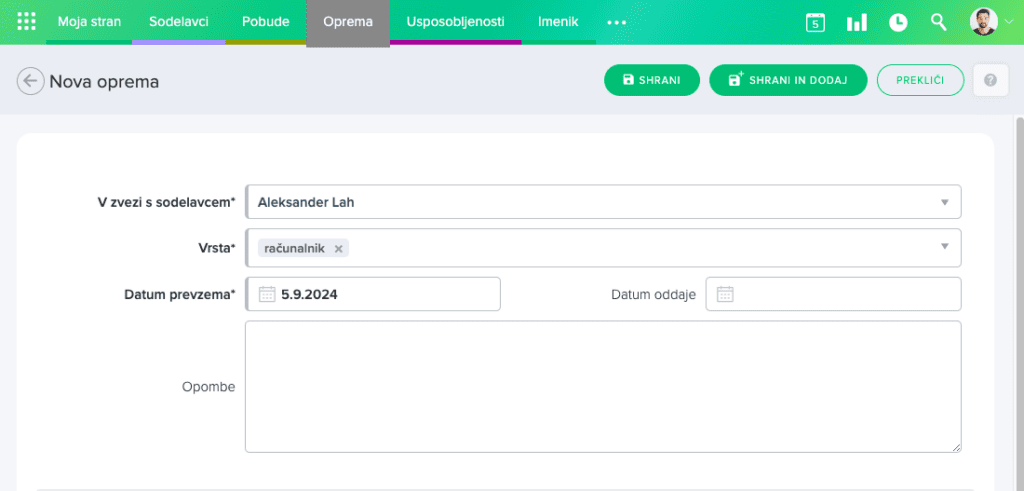Click the back arrow next to Nova oprema
The width and height of the screenshot is (1024, 491).
tap(31, 81)
